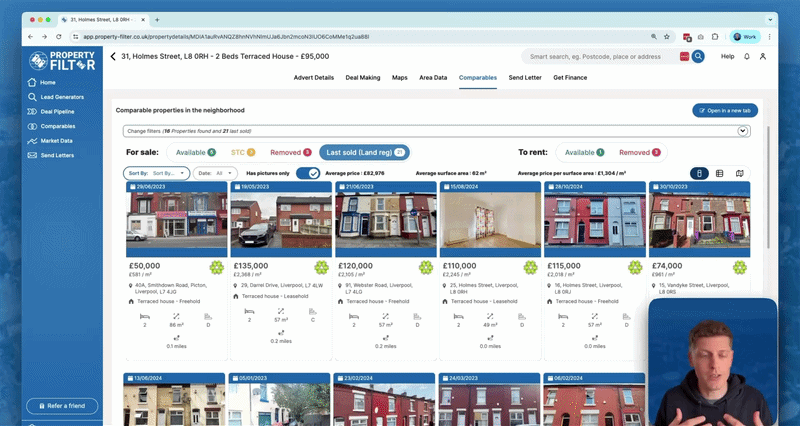
Task: Click the browser zoom magnifier icon
Action: [x=654, y=37]
